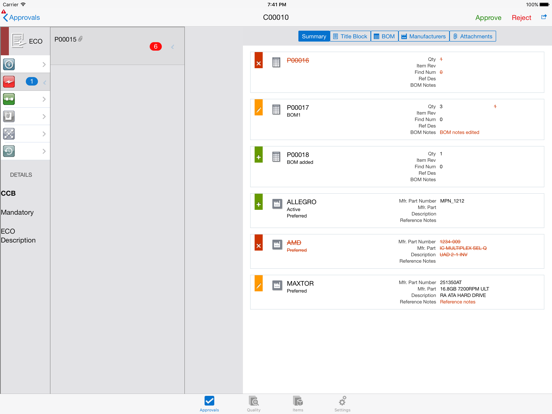Screen dimensions: 552x414
Task: Go back to Approvals
Action: [x=21, y=17]
